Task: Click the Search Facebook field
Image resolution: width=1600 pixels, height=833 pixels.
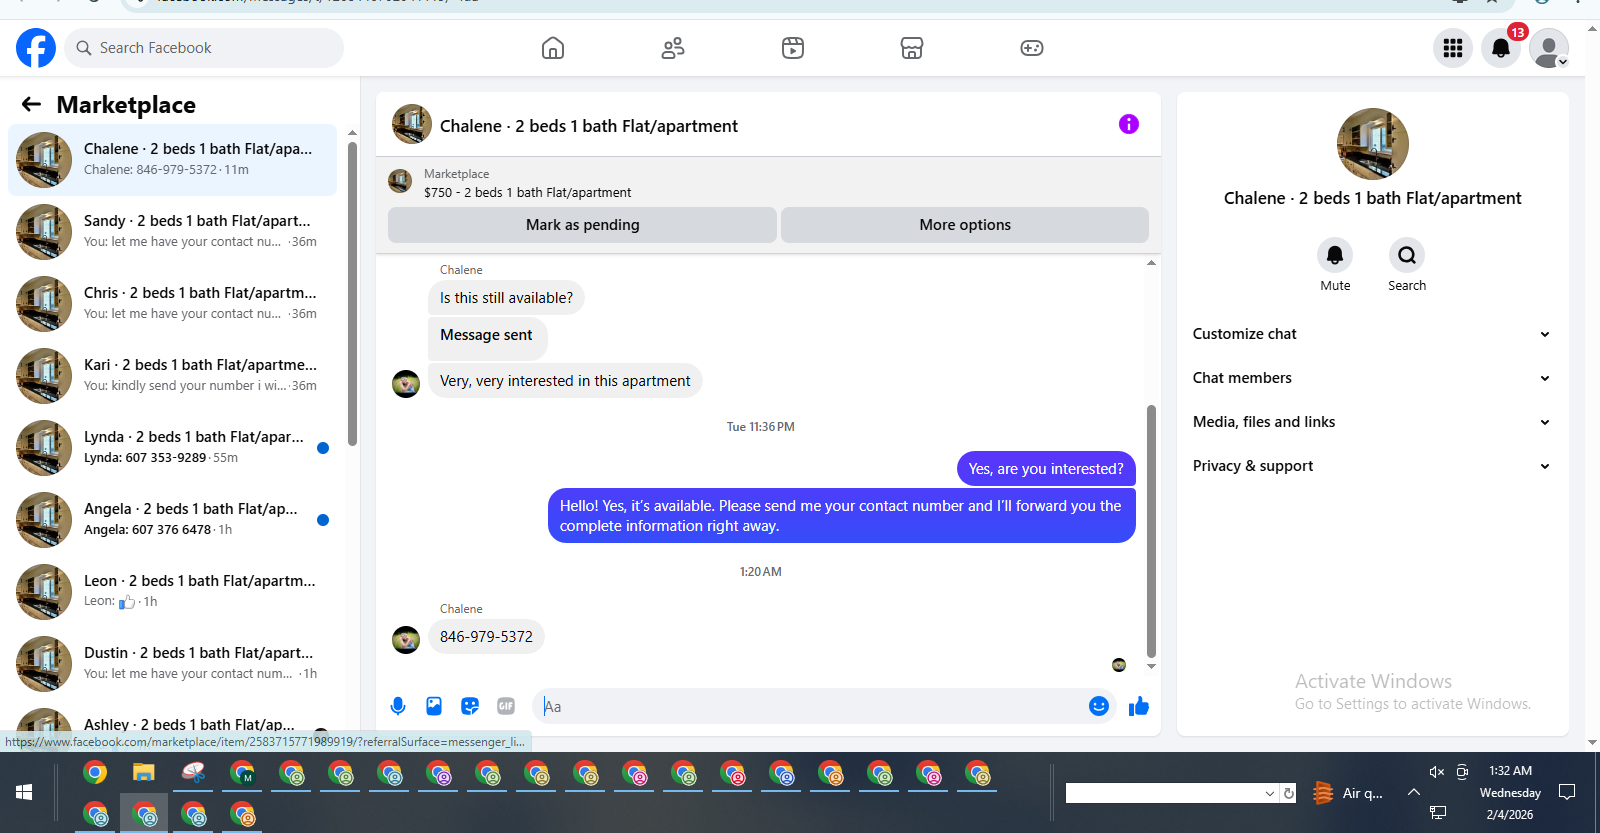Action: pyautogui.click(x=204, y=48)
